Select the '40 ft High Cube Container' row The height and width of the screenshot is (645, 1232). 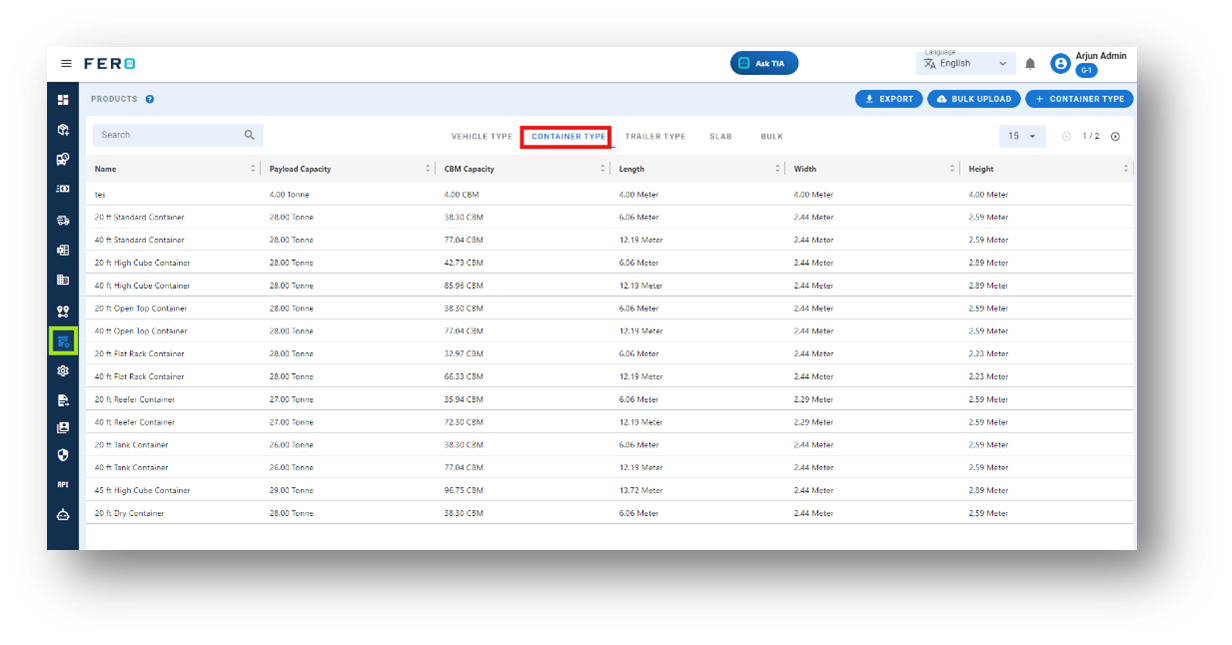click(610, 286)
